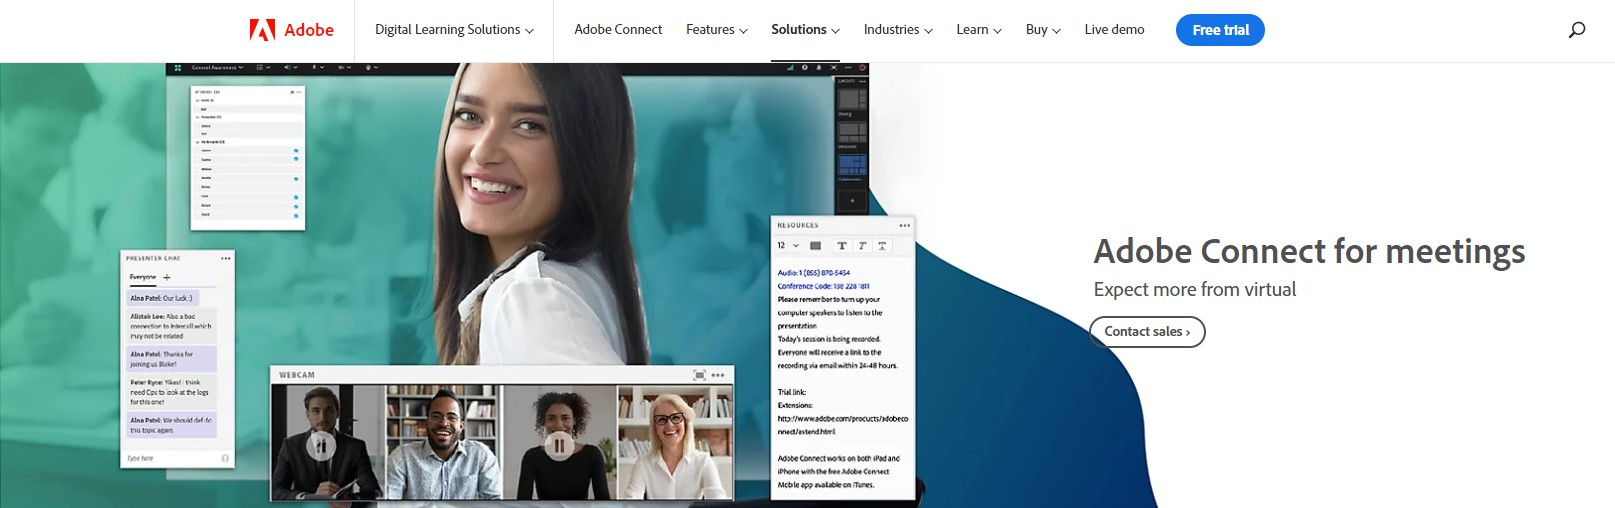
Task: Click the 'Peter Ryce: Yikes!' chat message
Action: click(171, 392)
